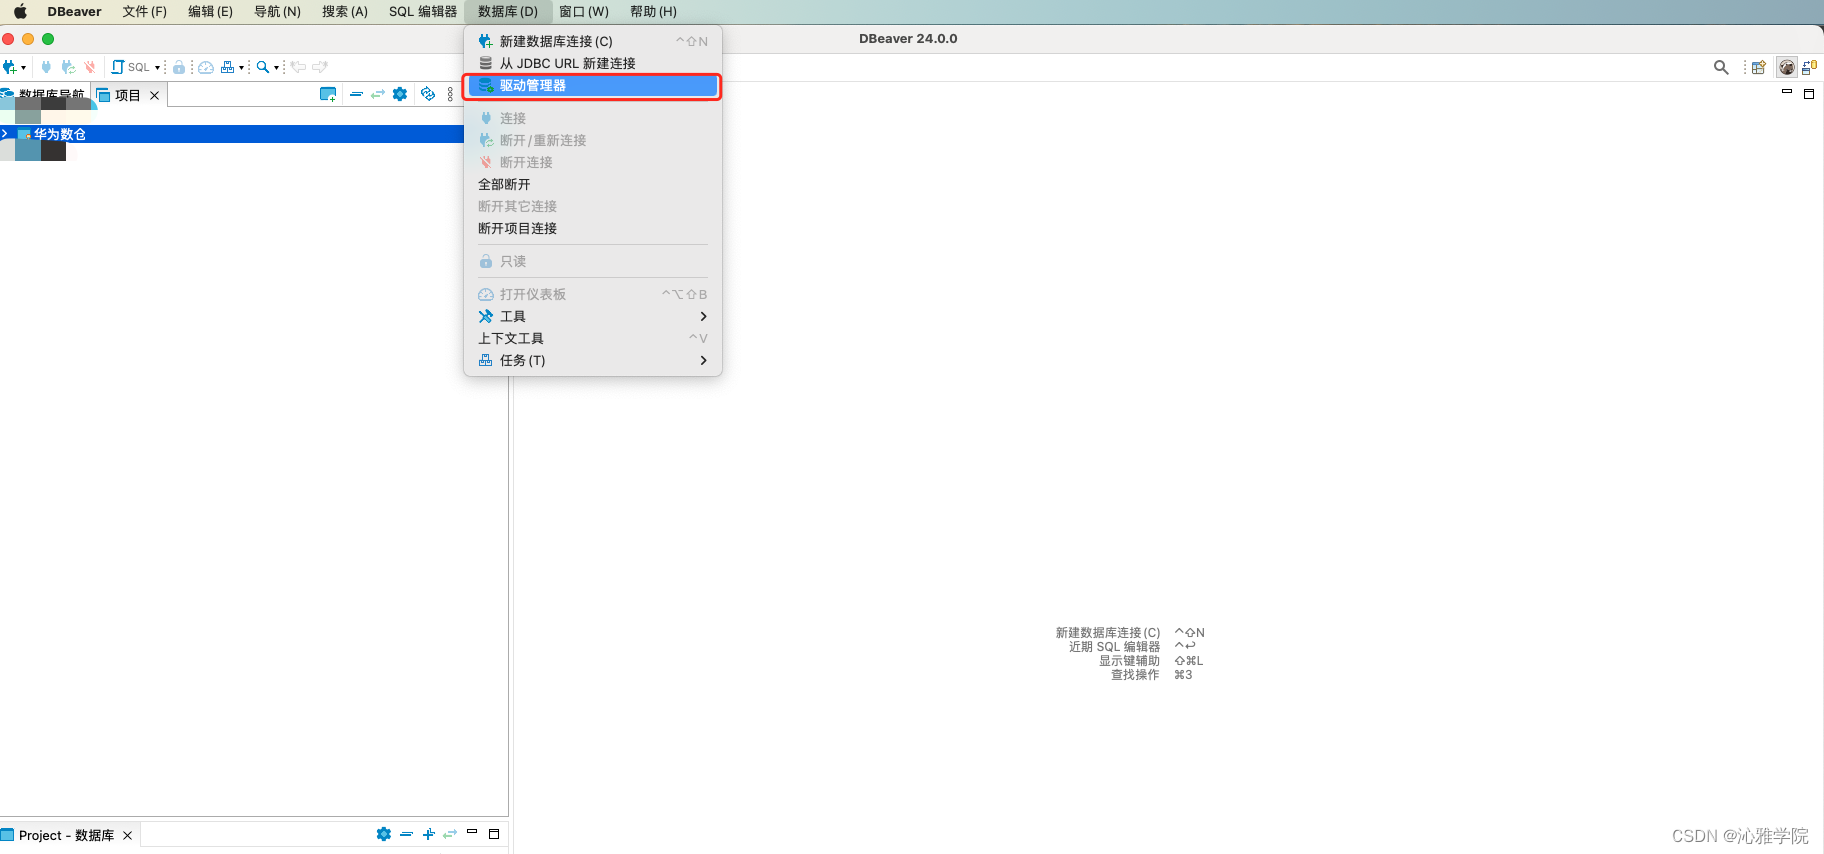Click the forward navigation arrow toolbar icon
This screenshot has height=854, width=1824.
point(320,67)
